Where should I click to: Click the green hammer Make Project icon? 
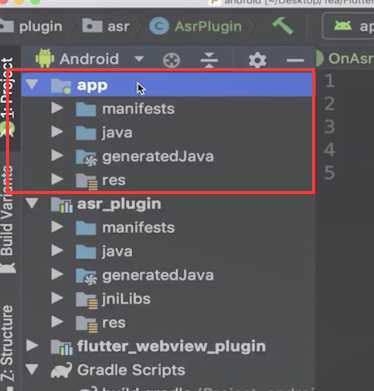282,26
